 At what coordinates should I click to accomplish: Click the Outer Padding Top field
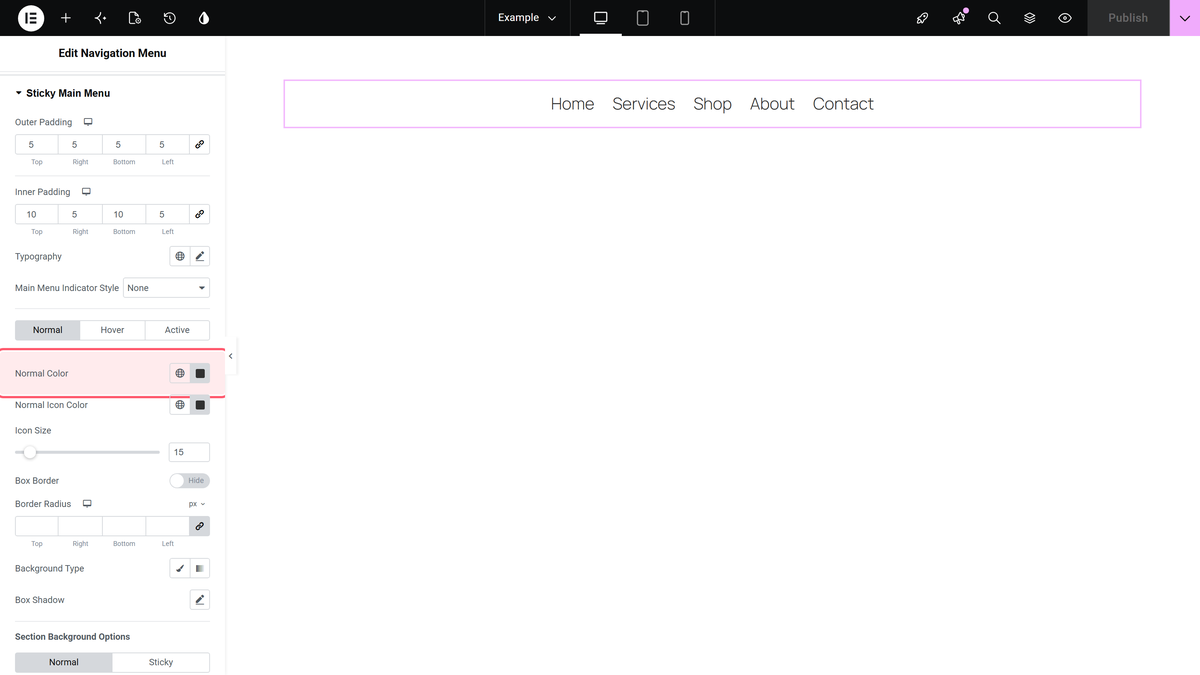point(37,145)
